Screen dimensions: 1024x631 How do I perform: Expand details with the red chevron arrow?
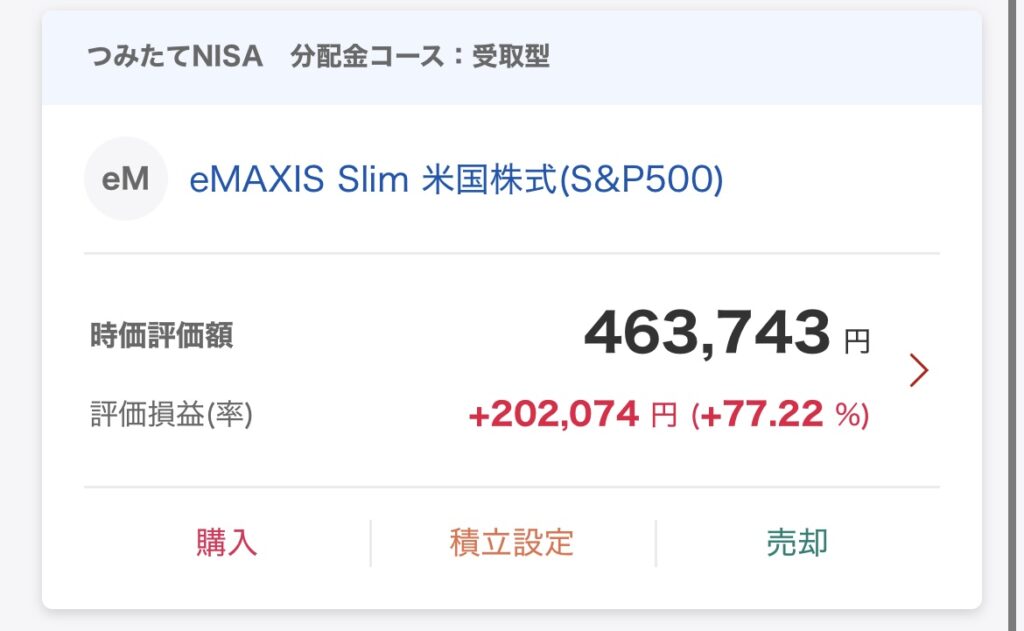(919, 370)
